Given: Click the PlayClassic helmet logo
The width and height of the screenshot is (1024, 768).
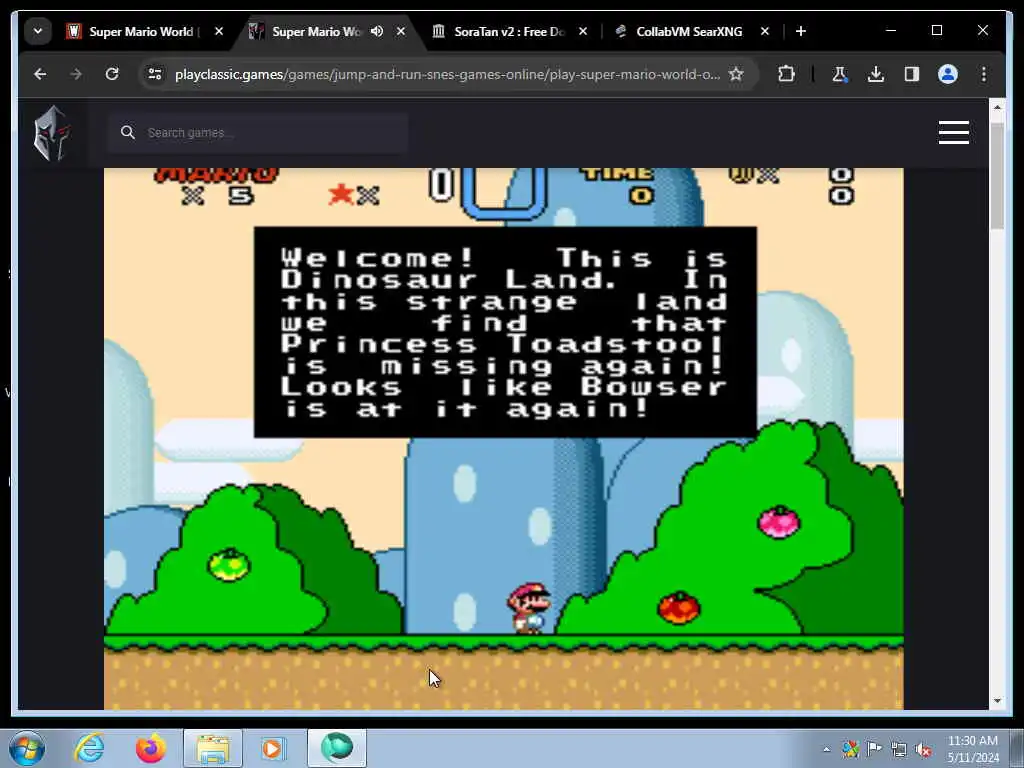Looking at the screenshot, I should tap(52, 133).
